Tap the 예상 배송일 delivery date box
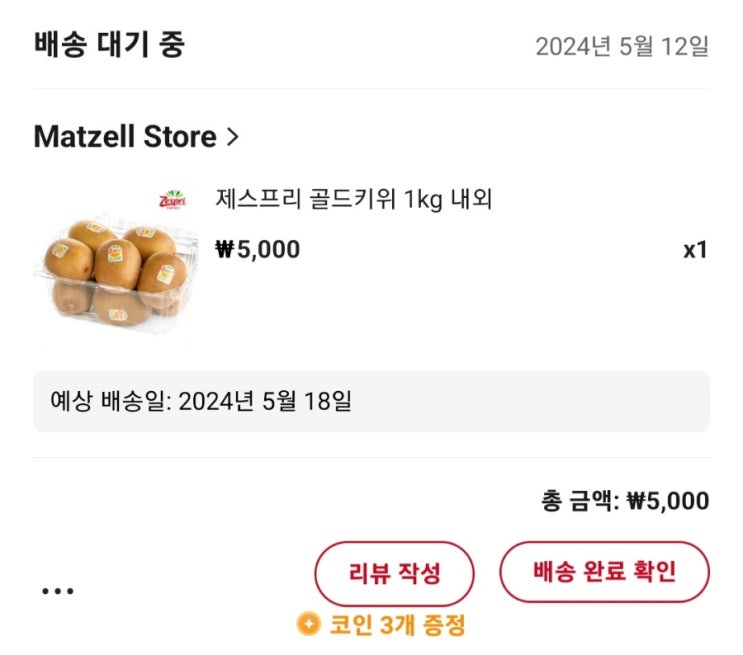Image resolution: width=743 pixels, height=655 pixels. (371, 402)
